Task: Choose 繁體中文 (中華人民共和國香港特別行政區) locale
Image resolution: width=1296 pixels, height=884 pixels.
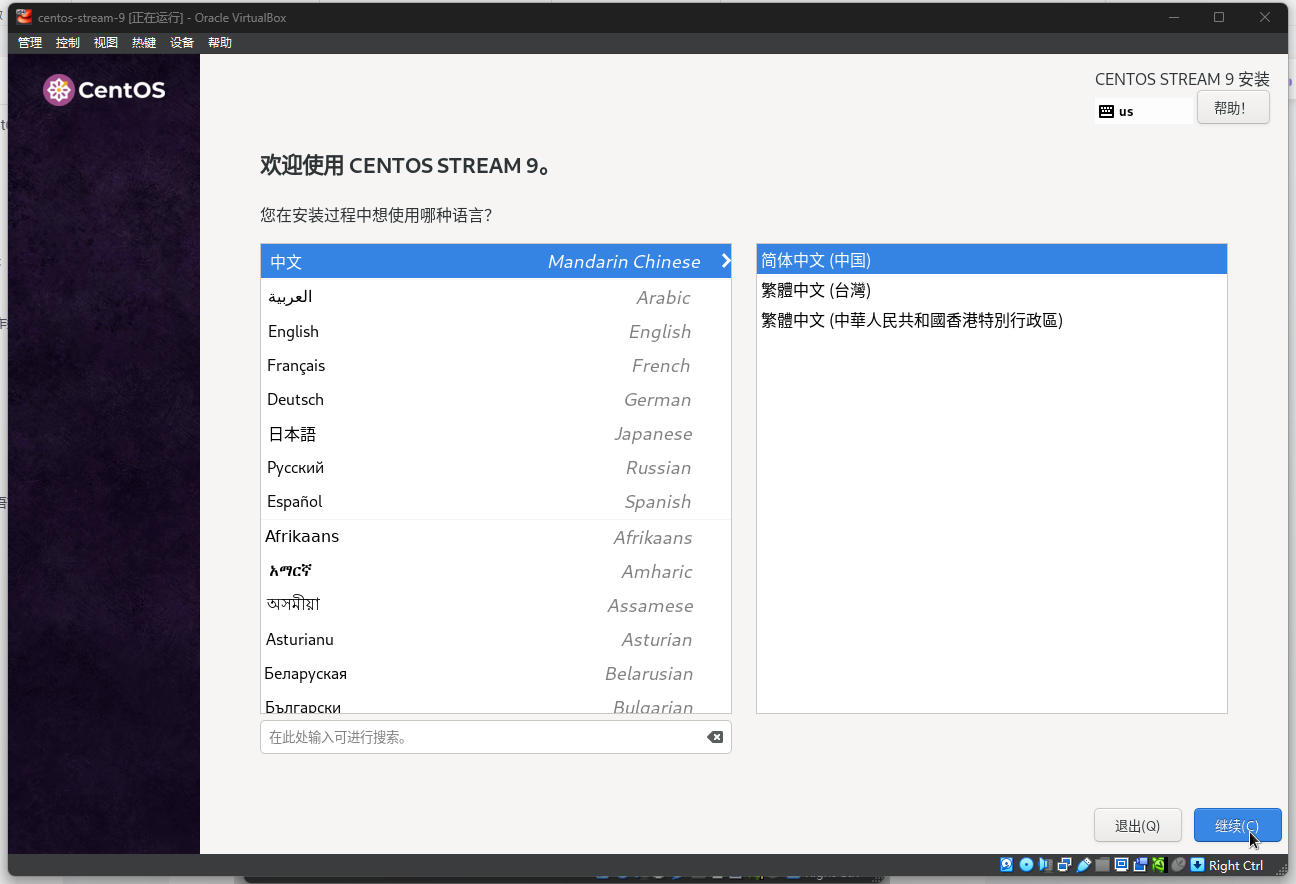Action: pyautogui.click(x=992, y=320)
